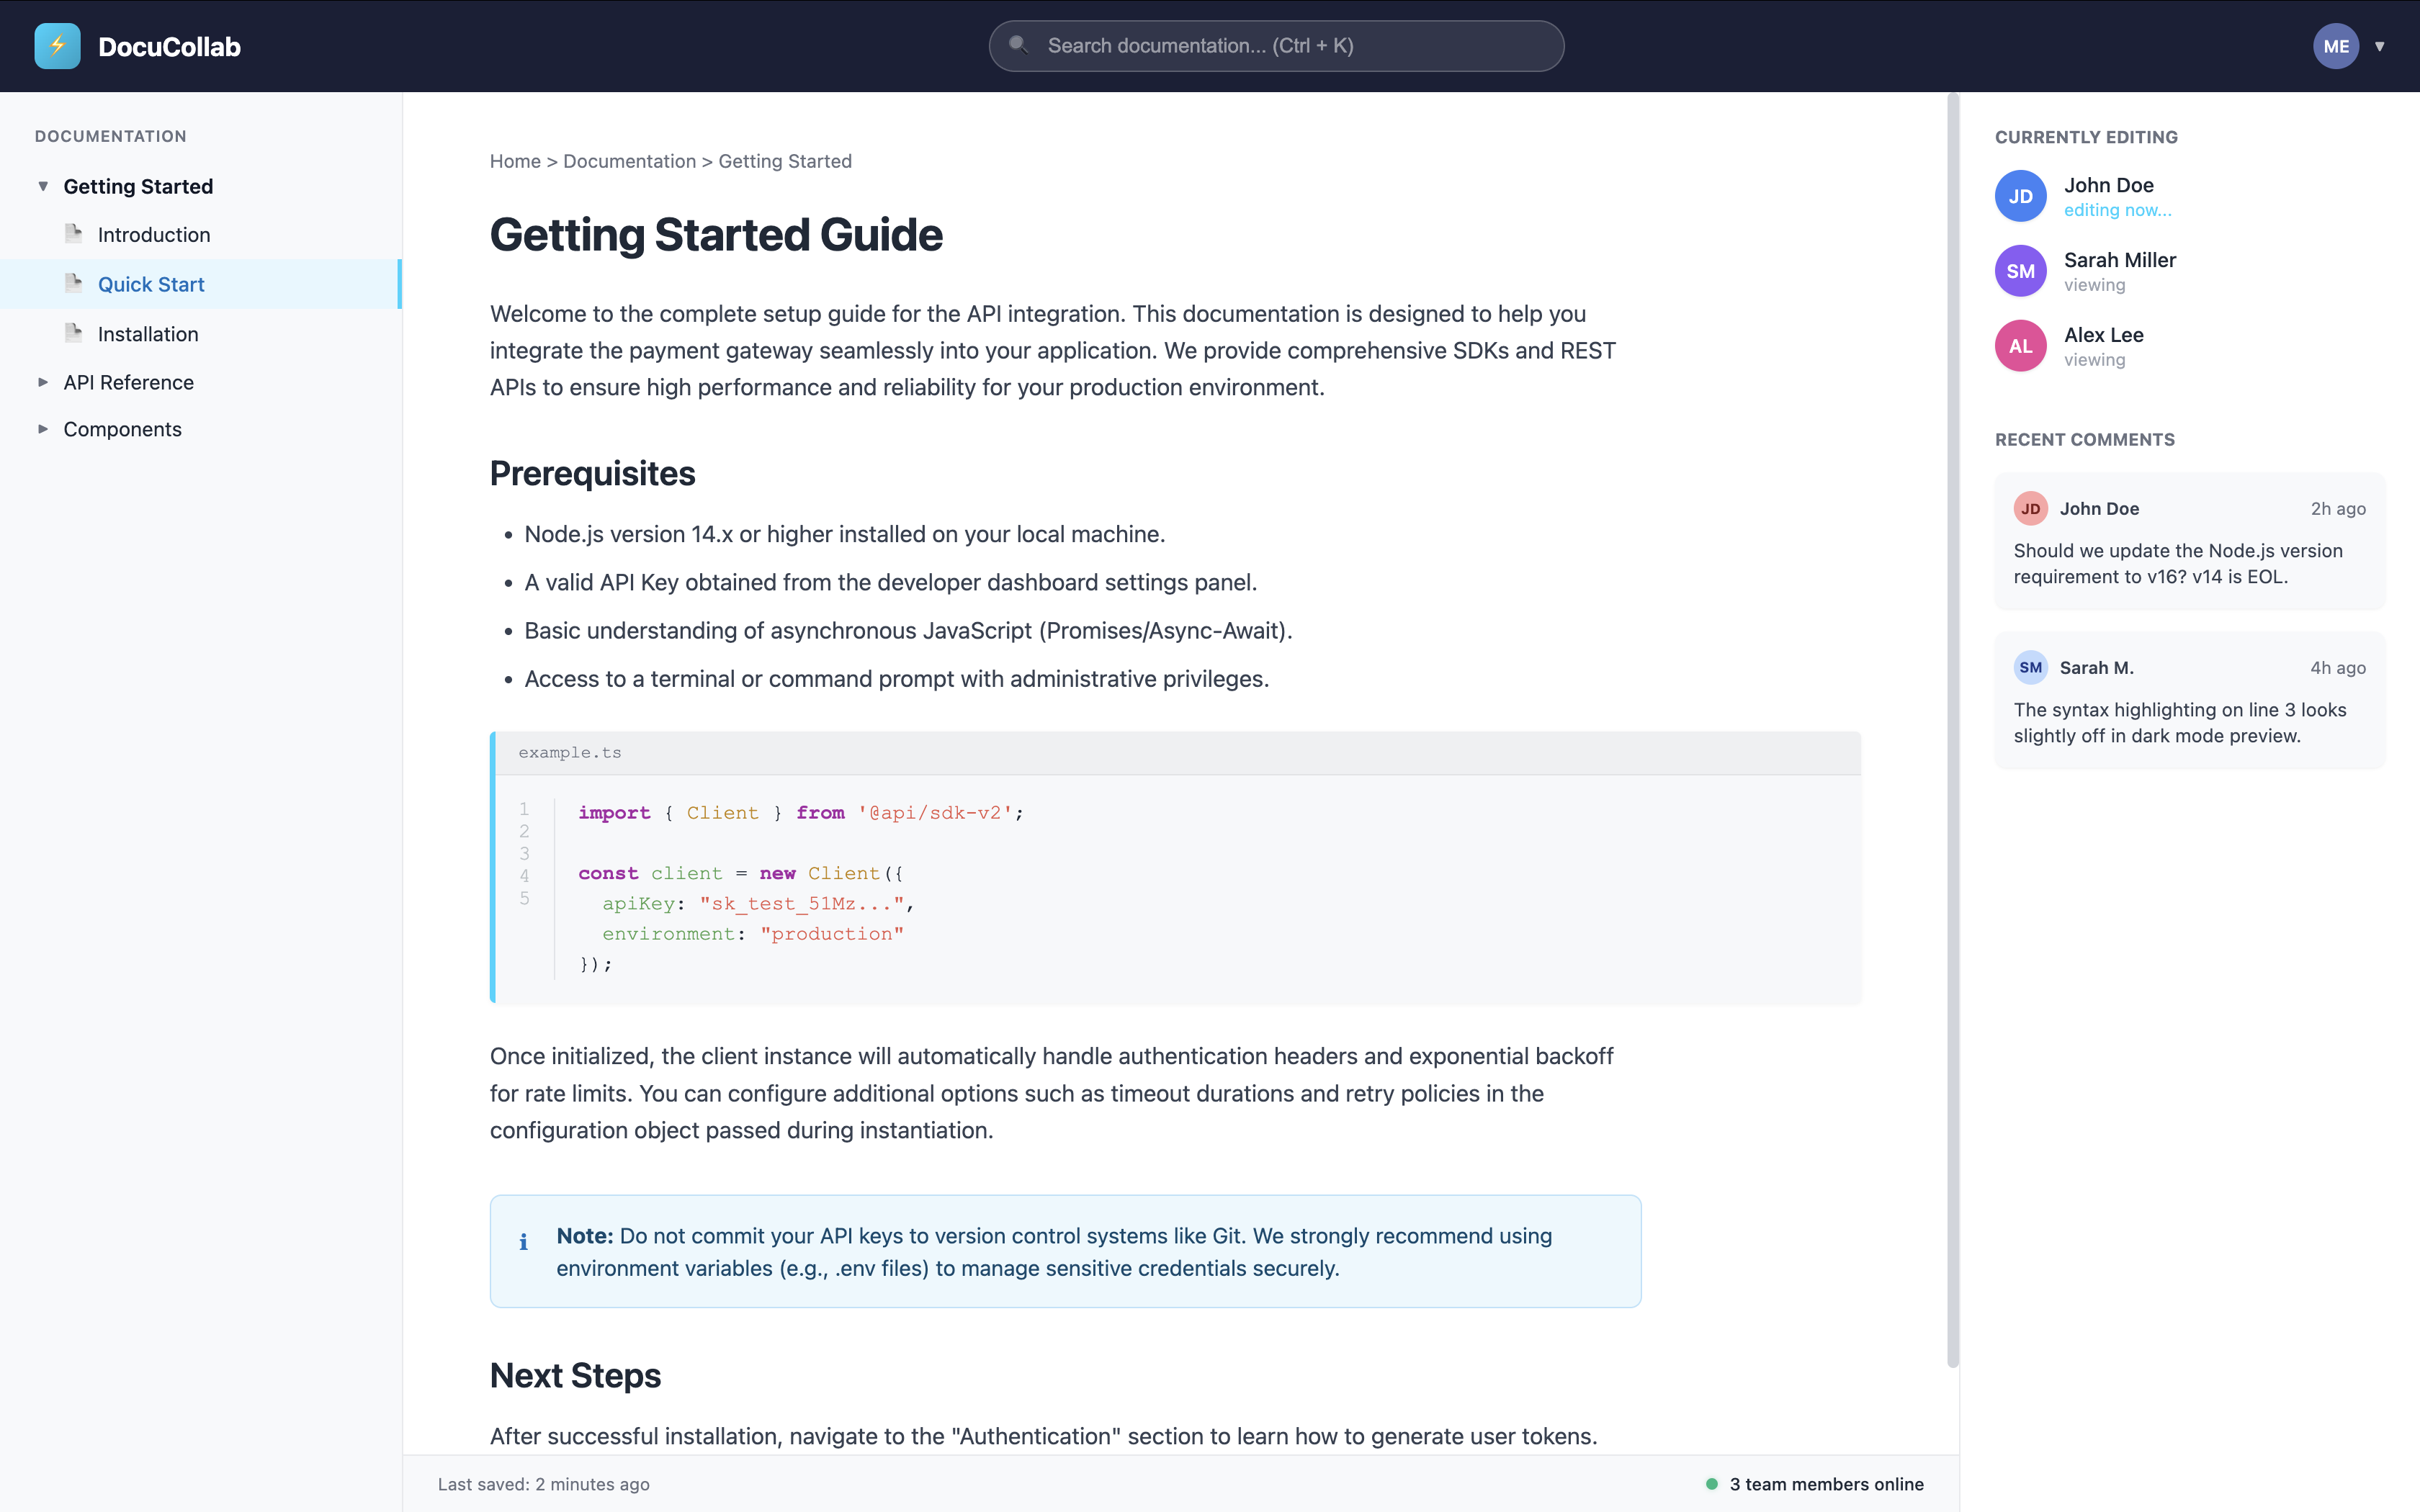Image resolution: width=2420 pixels, height=1512 pixels.
Task: Expand the Components section
Action: tap(43, 429)
